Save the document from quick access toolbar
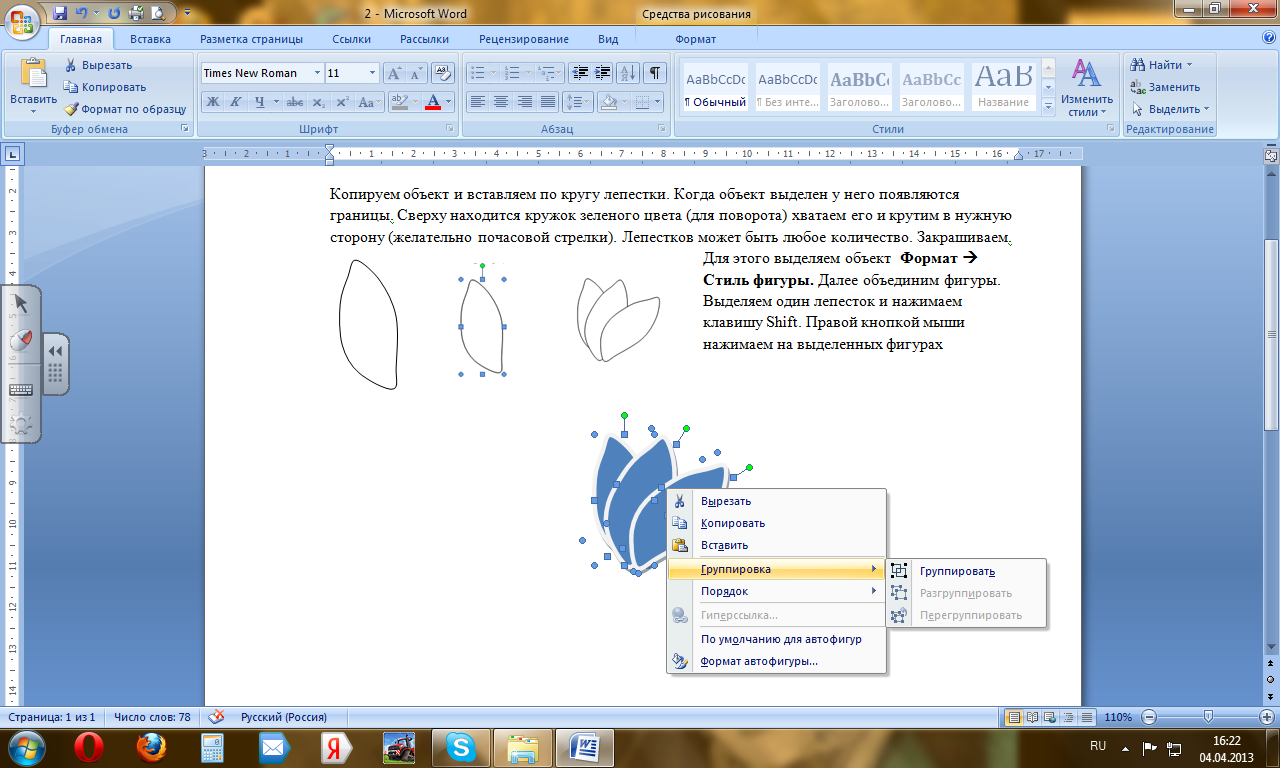The image size is (1280, 768). tap(60, 14)
